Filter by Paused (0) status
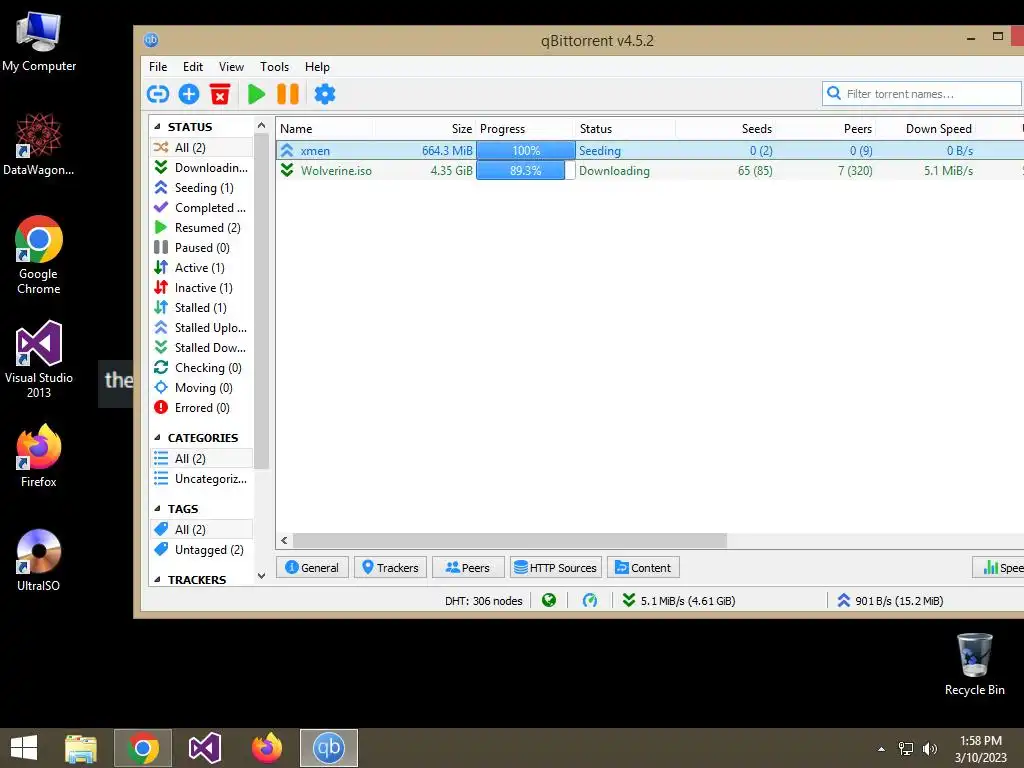 [x=202, y=248]
